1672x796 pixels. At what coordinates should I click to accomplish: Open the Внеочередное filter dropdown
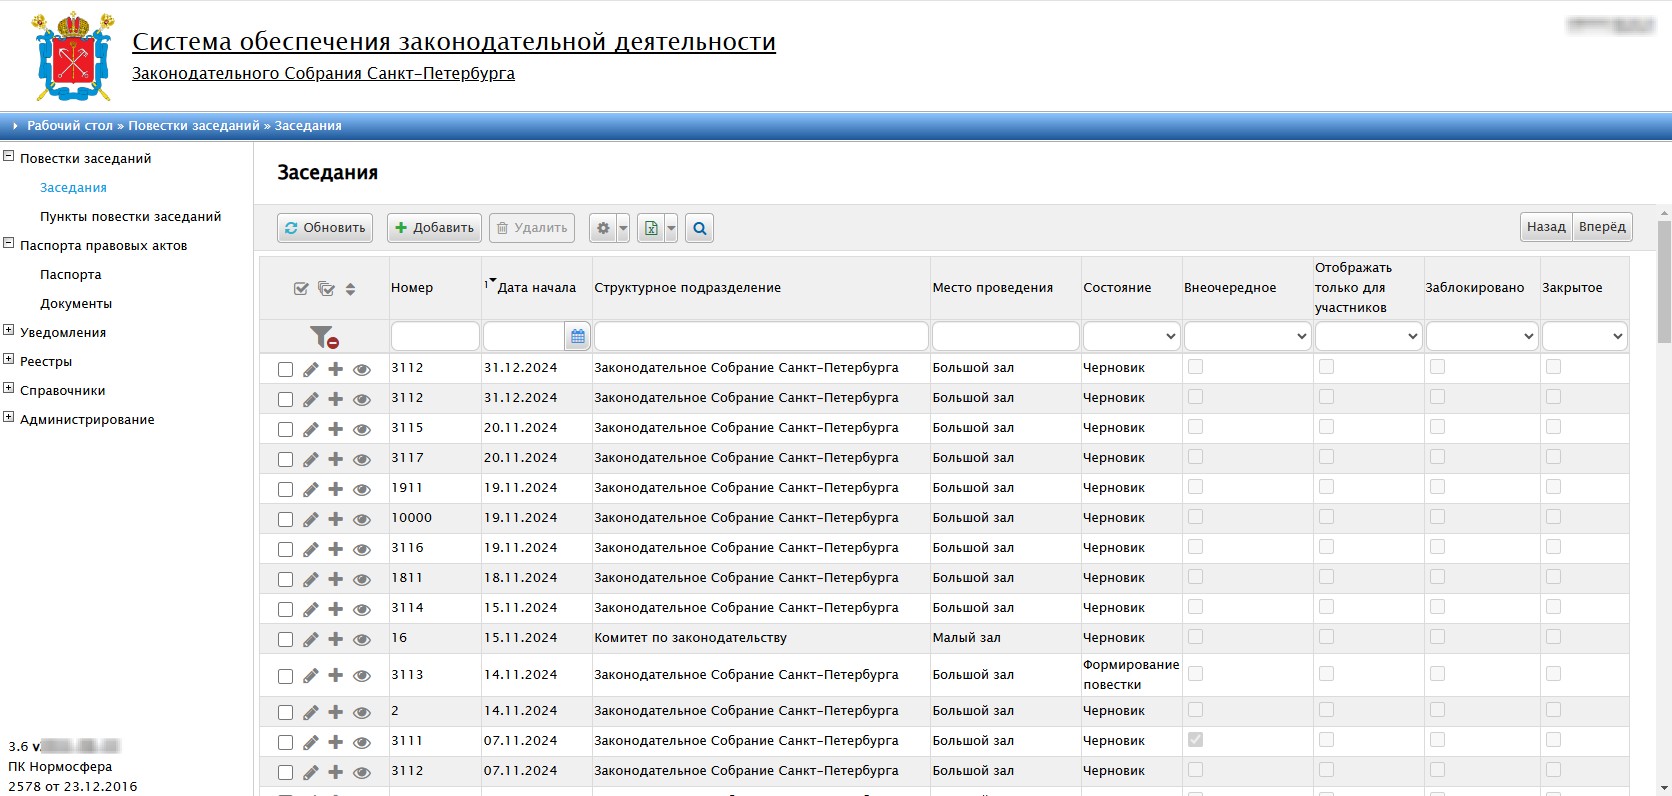[1247, 336]
